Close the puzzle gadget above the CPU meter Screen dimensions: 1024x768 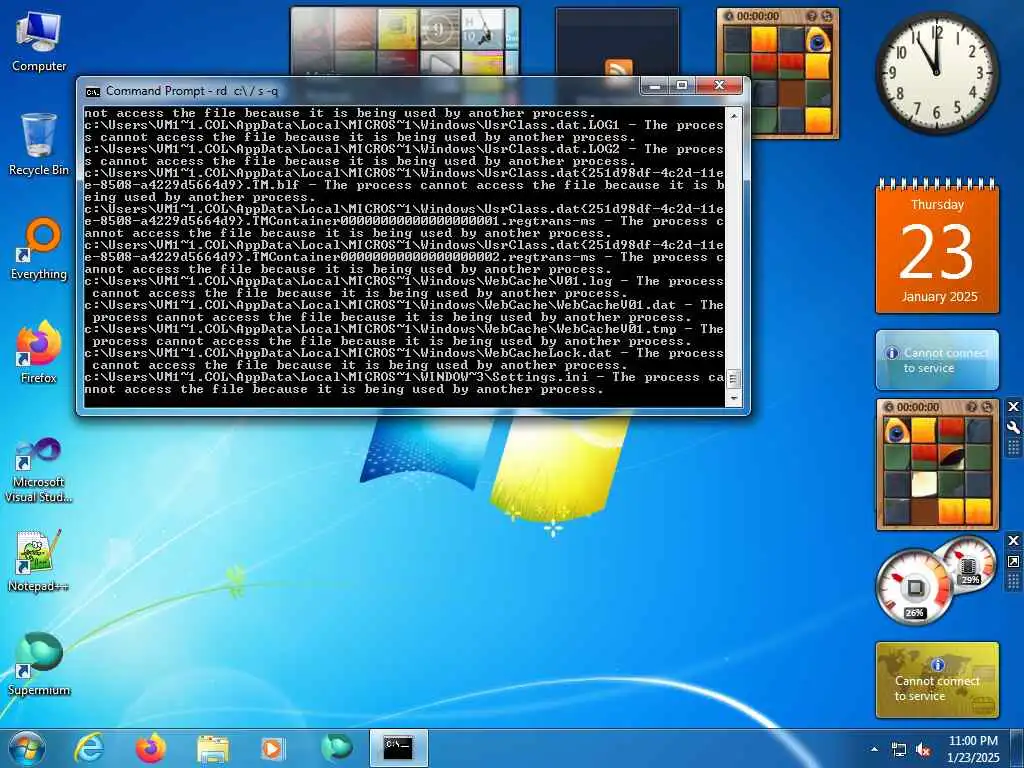point(1014,407)
